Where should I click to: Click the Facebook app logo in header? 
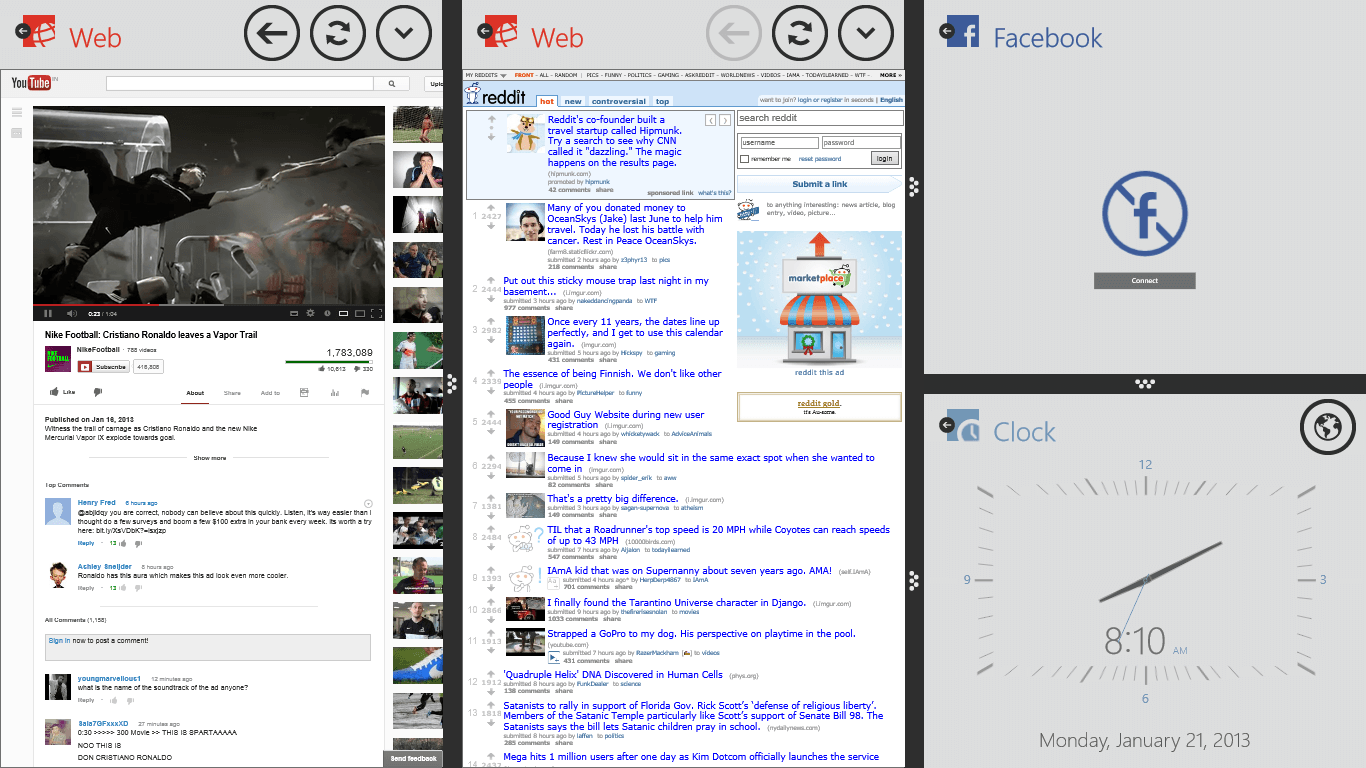click(x=962, y=32)
